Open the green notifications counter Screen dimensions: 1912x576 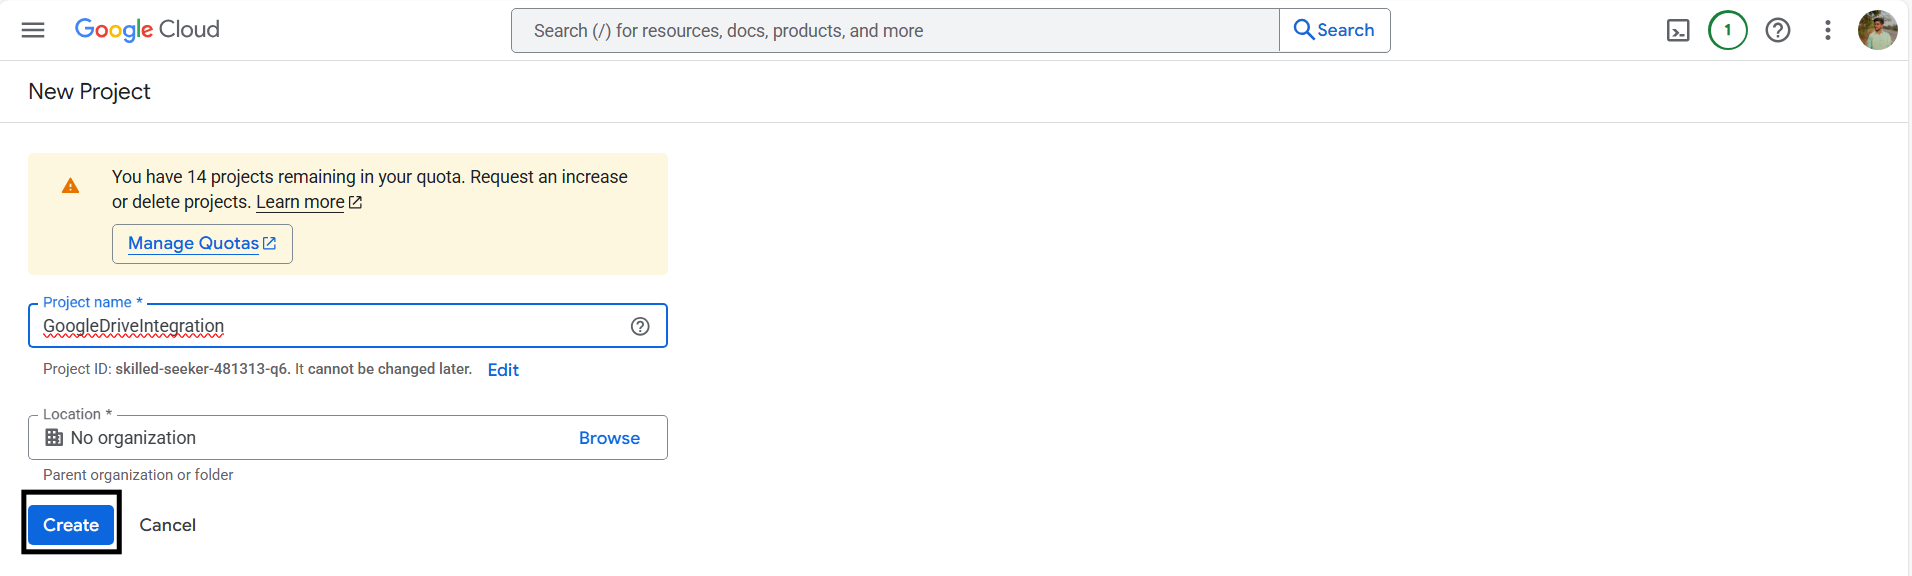point(1727,30)
